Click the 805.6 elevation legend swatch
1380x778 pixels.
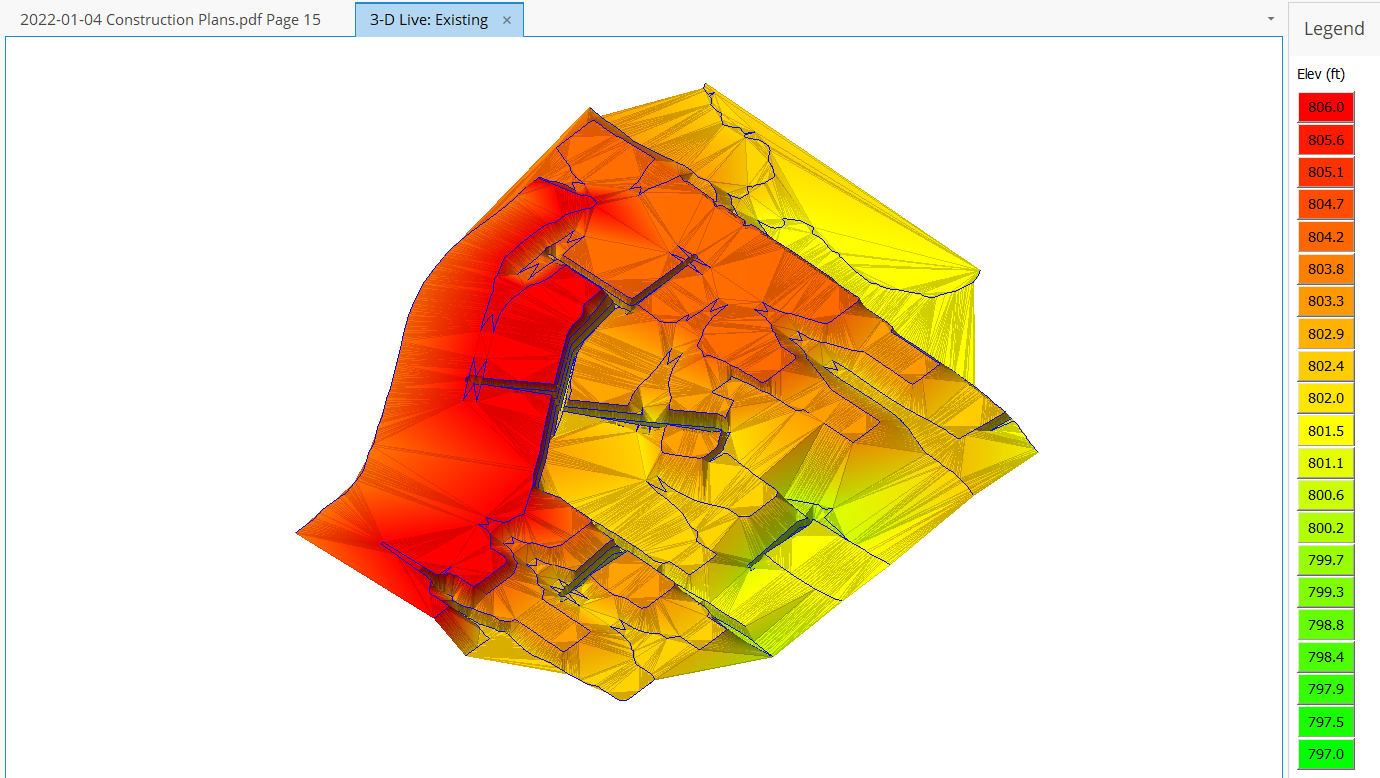[1325, 140]
